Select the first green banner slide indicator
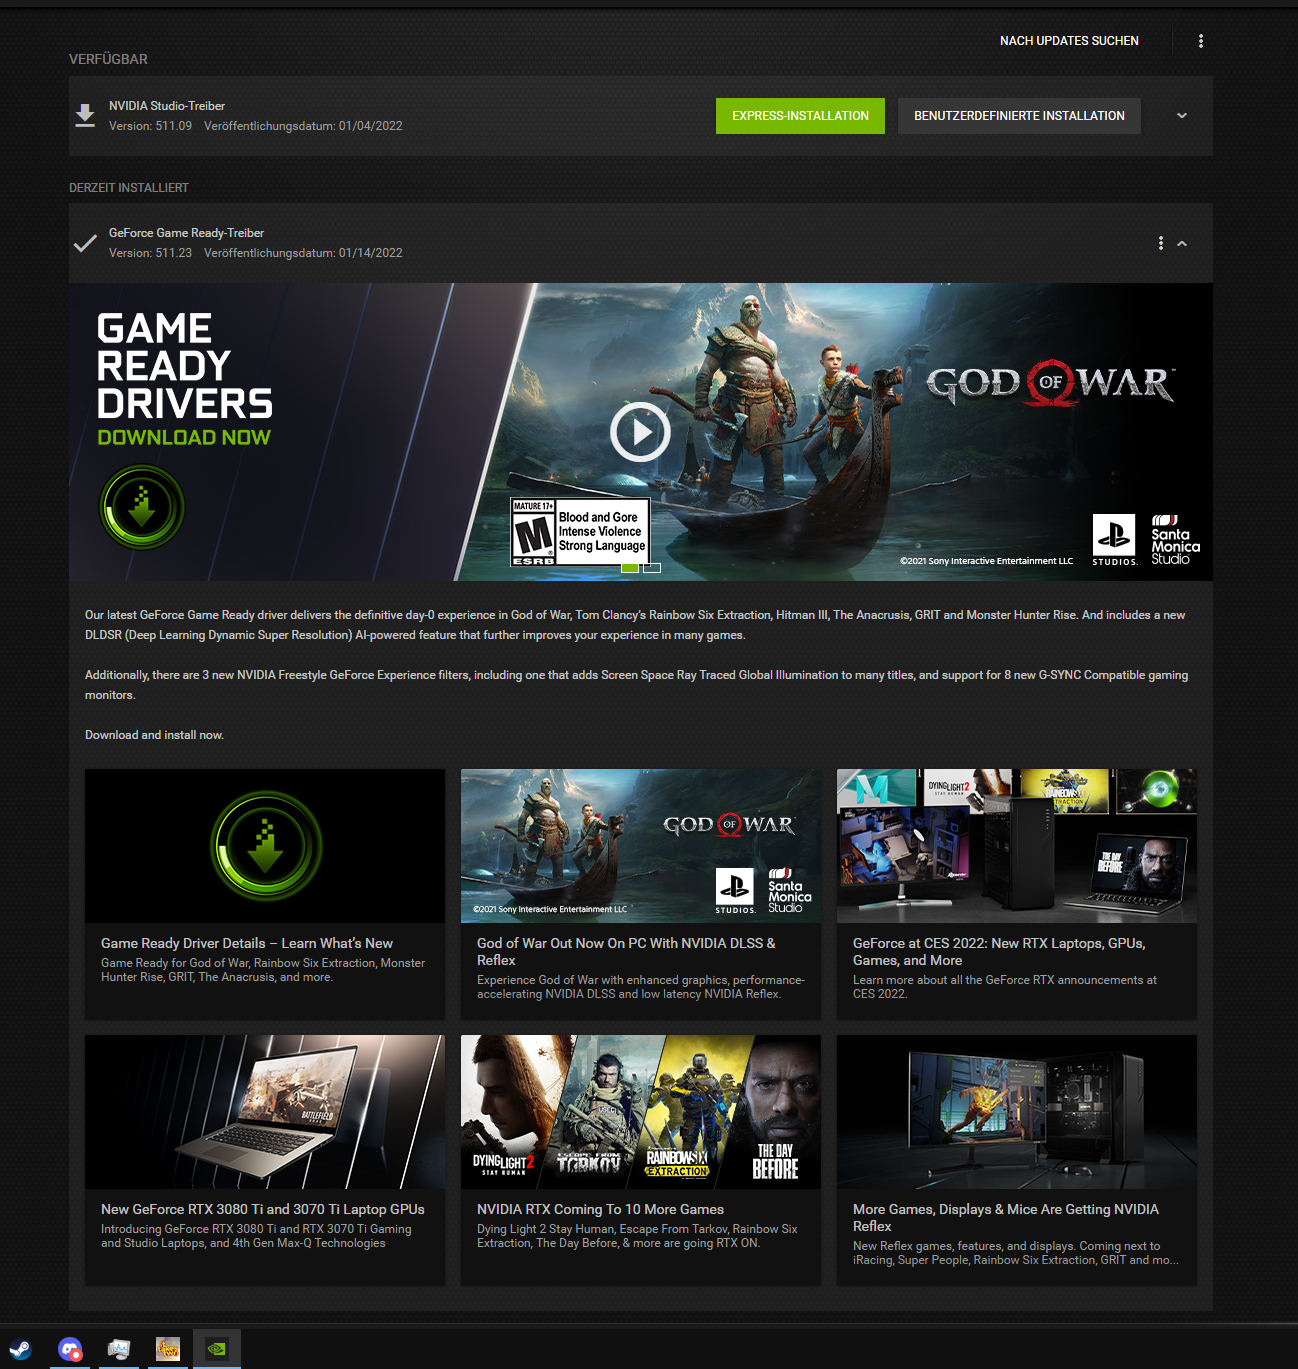Viewport: 1298px width, 1369px height. [x=629, y=568]
